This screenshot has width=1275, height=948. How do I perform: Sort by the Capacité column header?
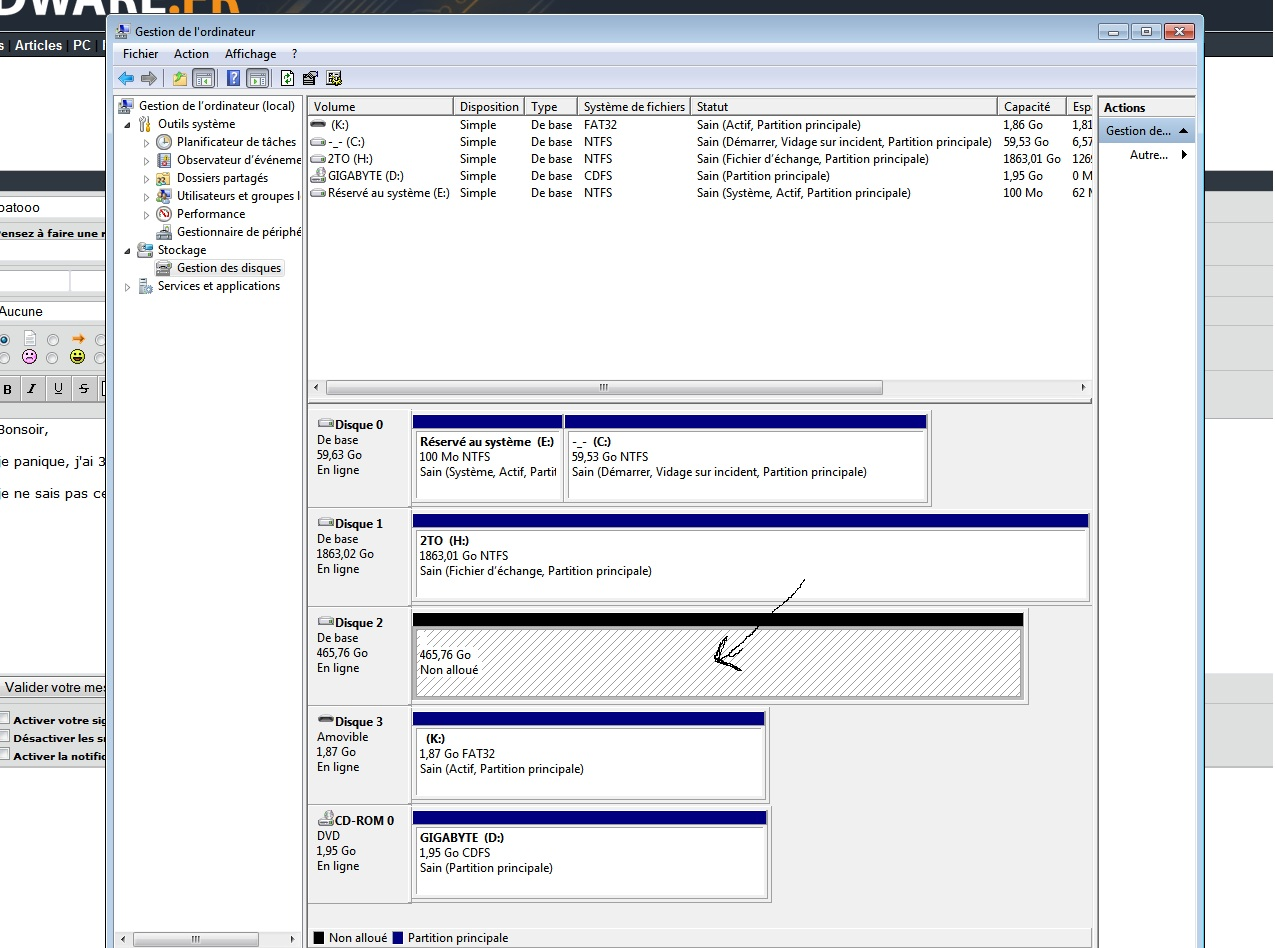pos(1032,106)
